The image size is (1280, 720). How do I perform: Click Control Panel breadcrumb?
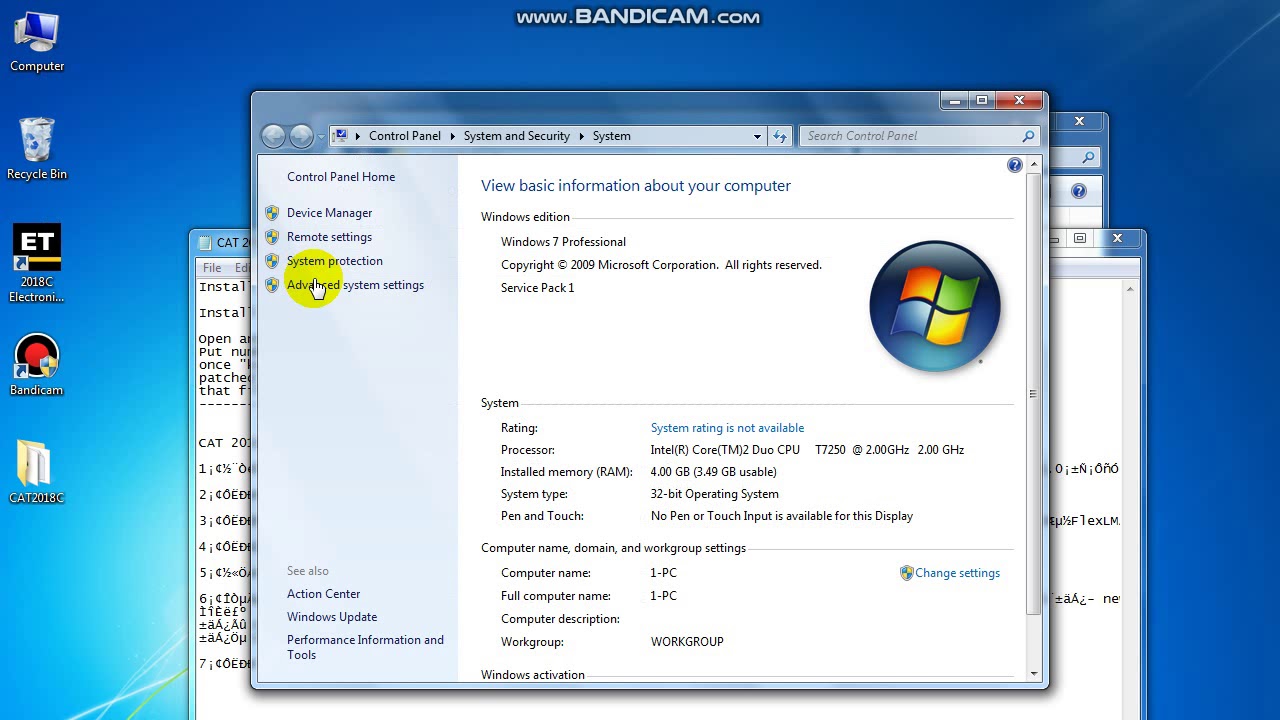(404, 136)
